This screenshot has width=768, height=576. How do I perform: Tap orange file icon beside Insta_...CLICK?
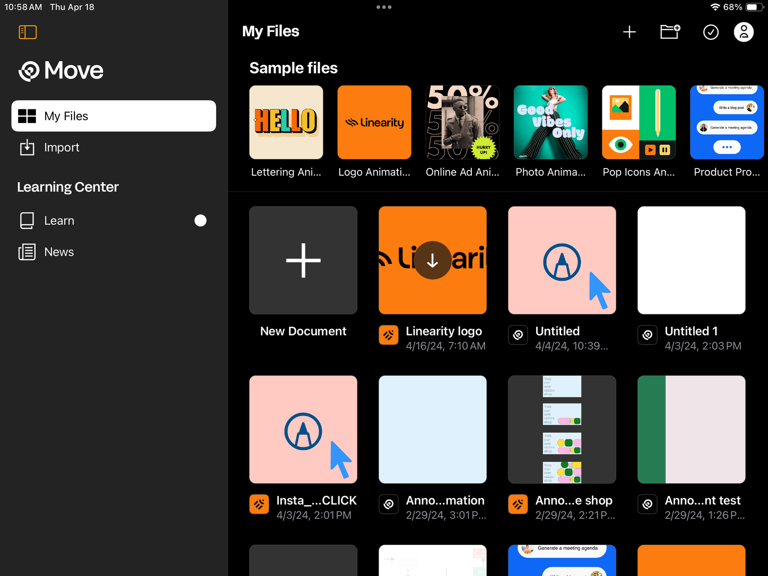click(x=259, y=504)
